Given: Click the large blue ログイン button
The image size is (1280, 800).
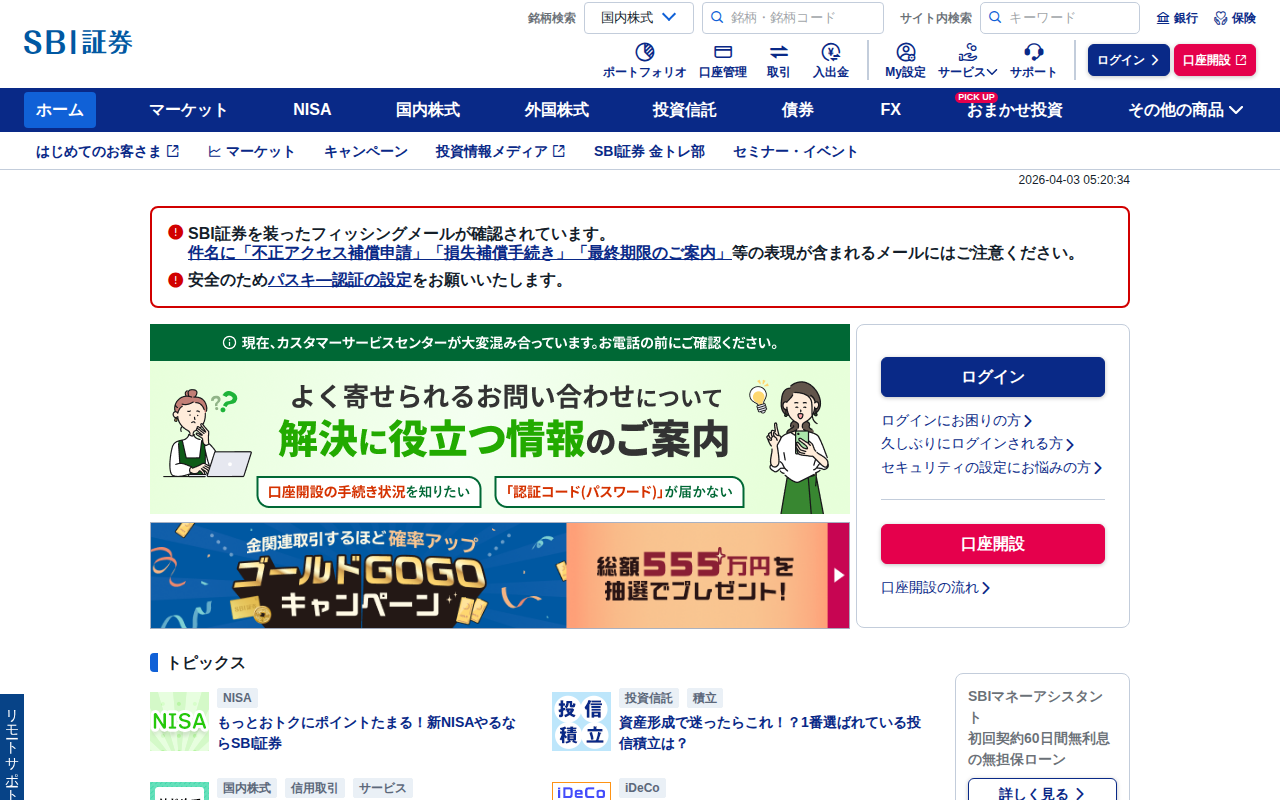Looking at the screenshot, I should [993, 377].
